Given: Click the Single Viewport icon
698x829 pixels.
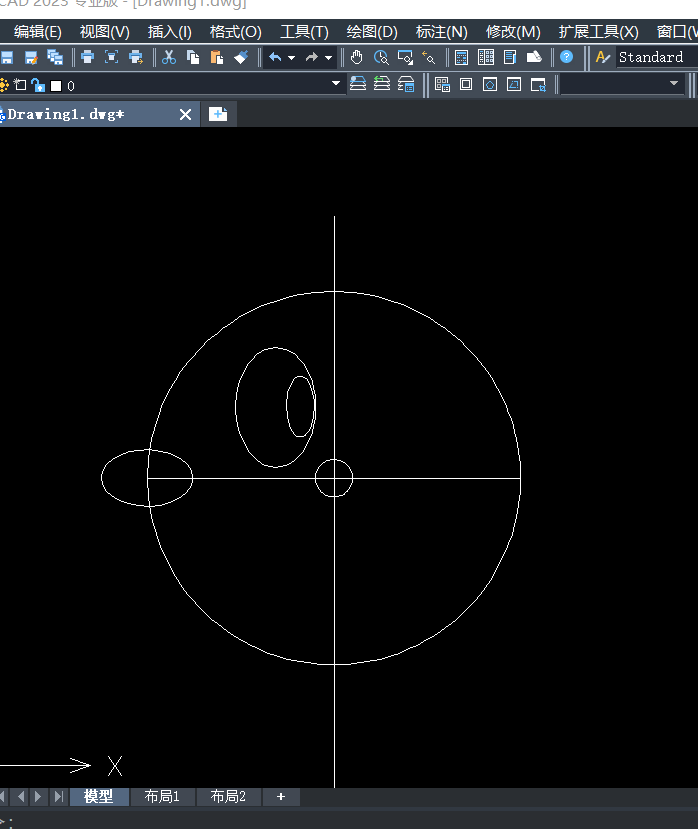Looking at the screenshot, I should [466, 85].
